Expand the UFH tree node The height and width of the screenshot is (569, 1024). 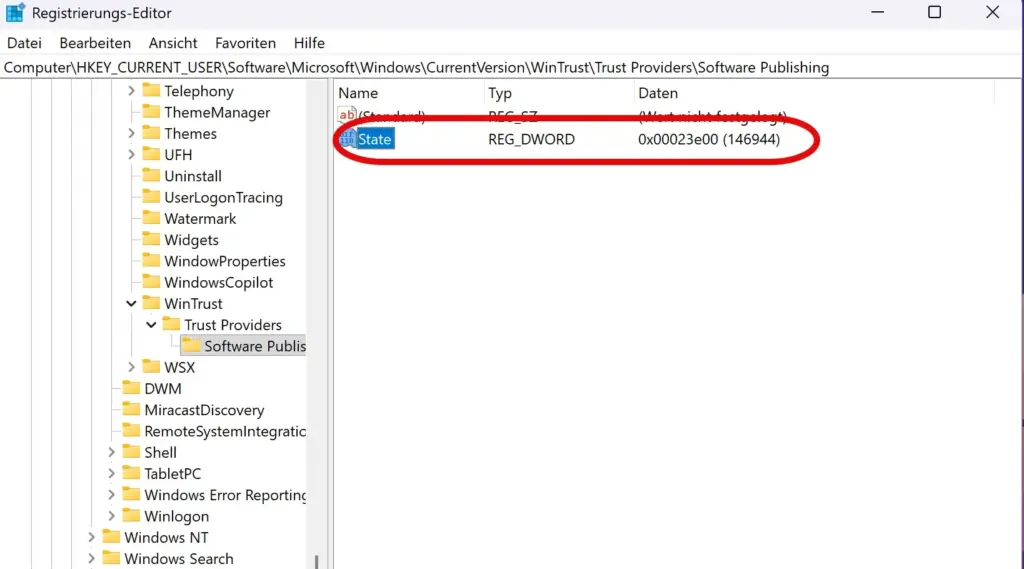click(x=131, y=155)
